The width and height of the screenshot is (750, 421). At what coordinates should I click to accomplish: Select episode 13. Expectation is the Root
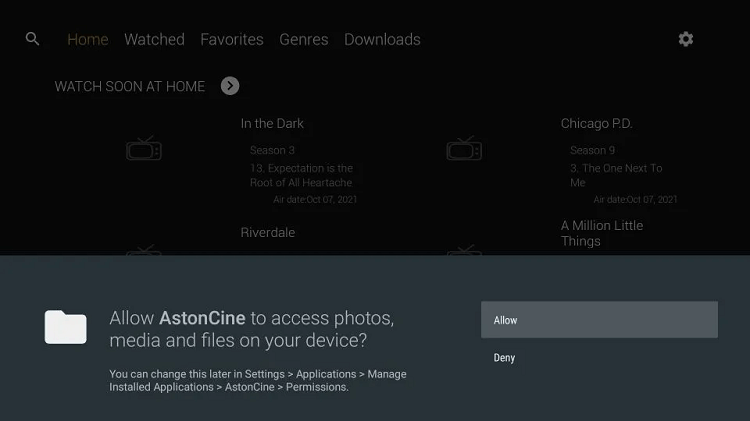click(301, 175)
